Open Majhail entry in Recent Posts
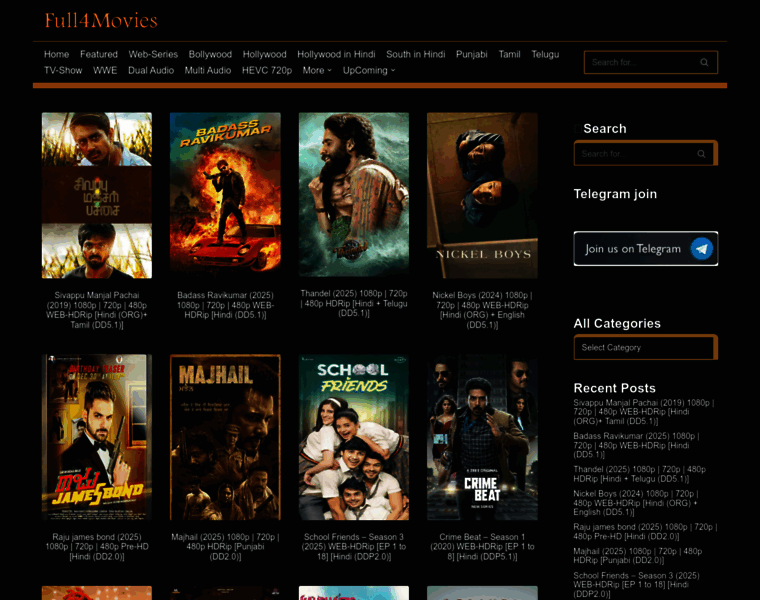This screenshot has width=760, height=600. (x=637, y=556)
